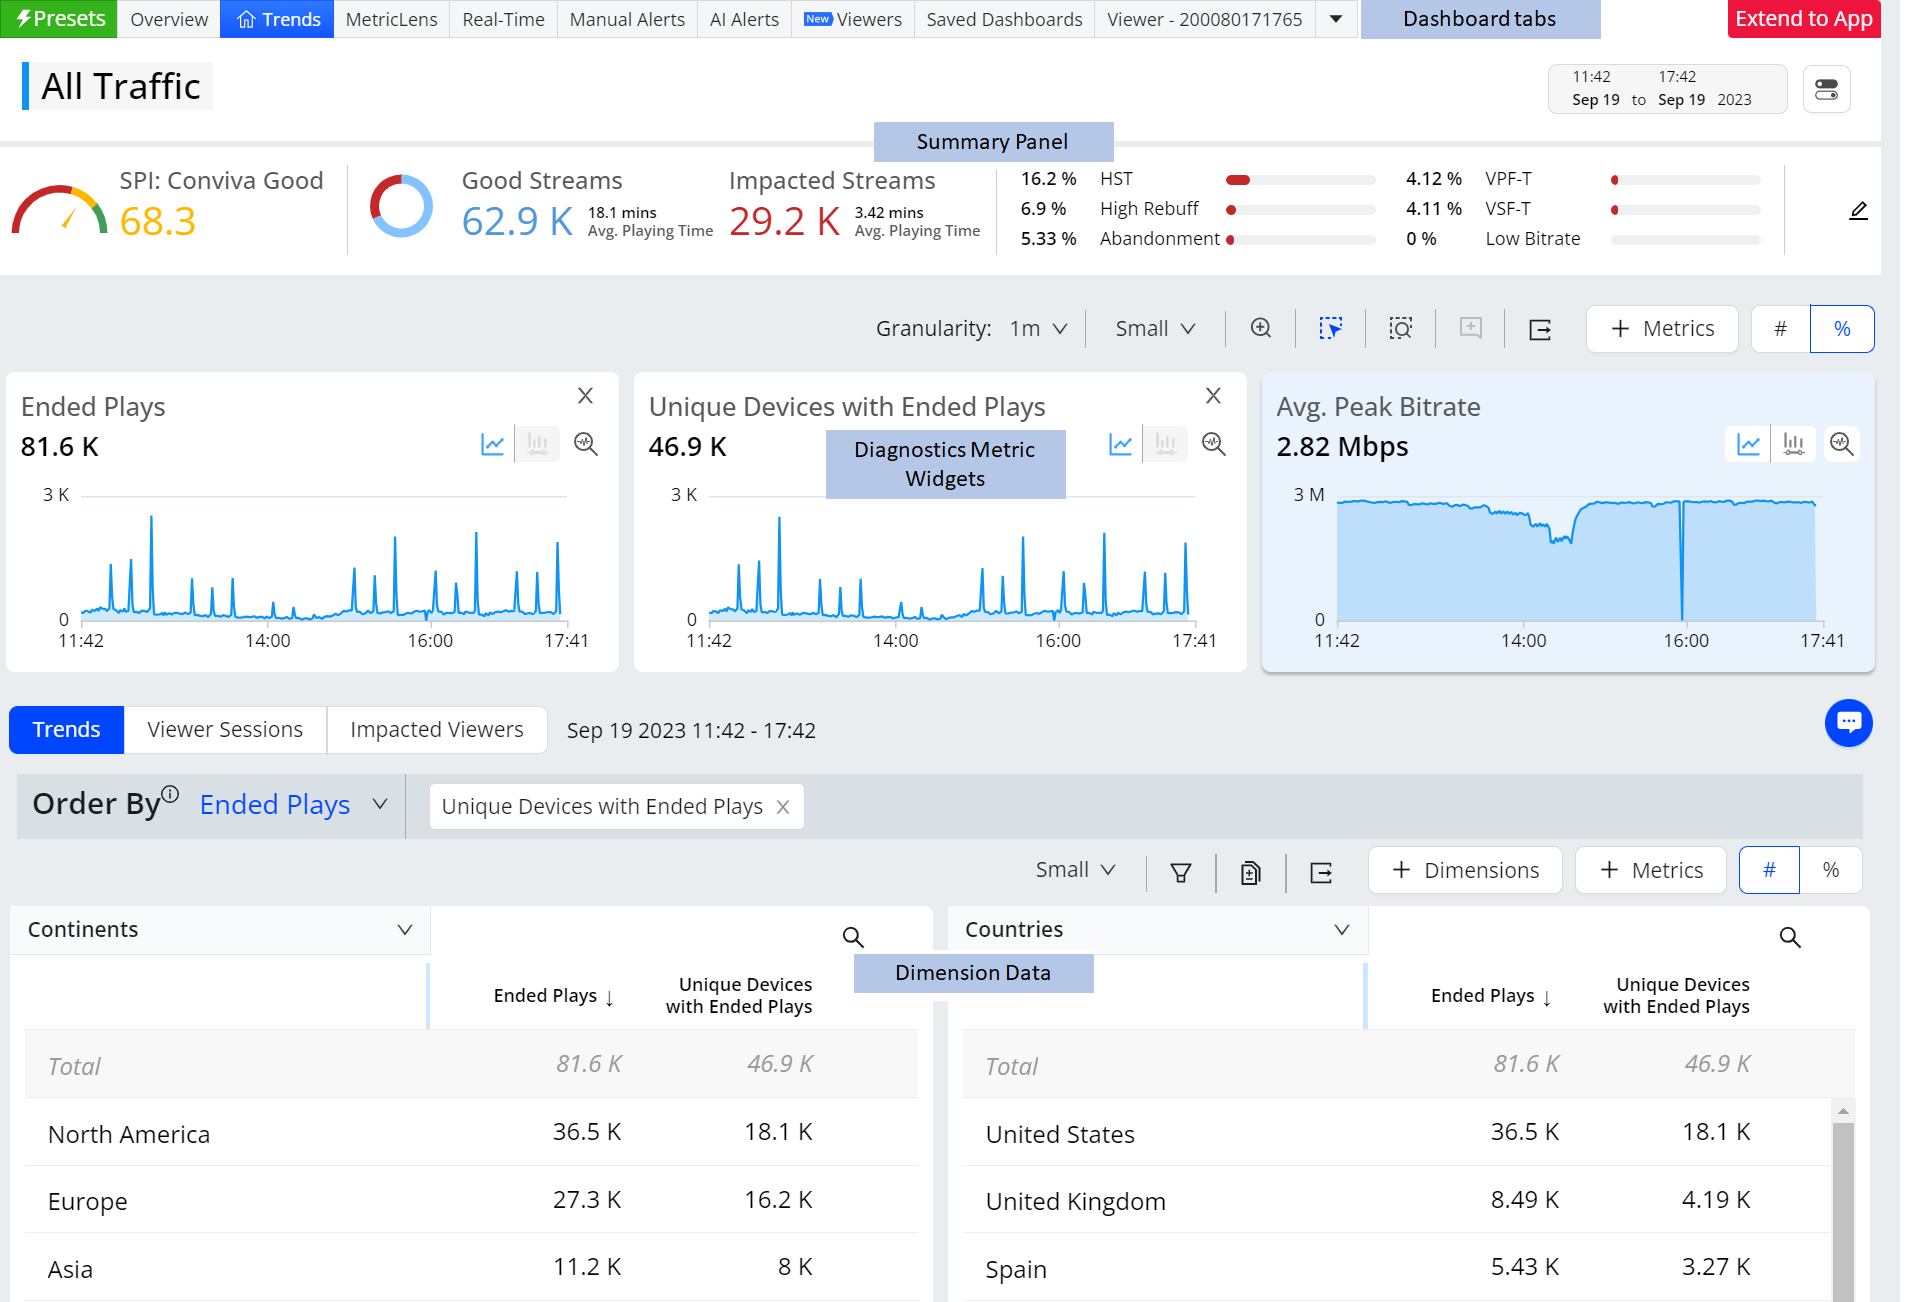Screen dimensions: 1920x1302
Task: Switch dimension table to % view
Action: click(1830, 870)
